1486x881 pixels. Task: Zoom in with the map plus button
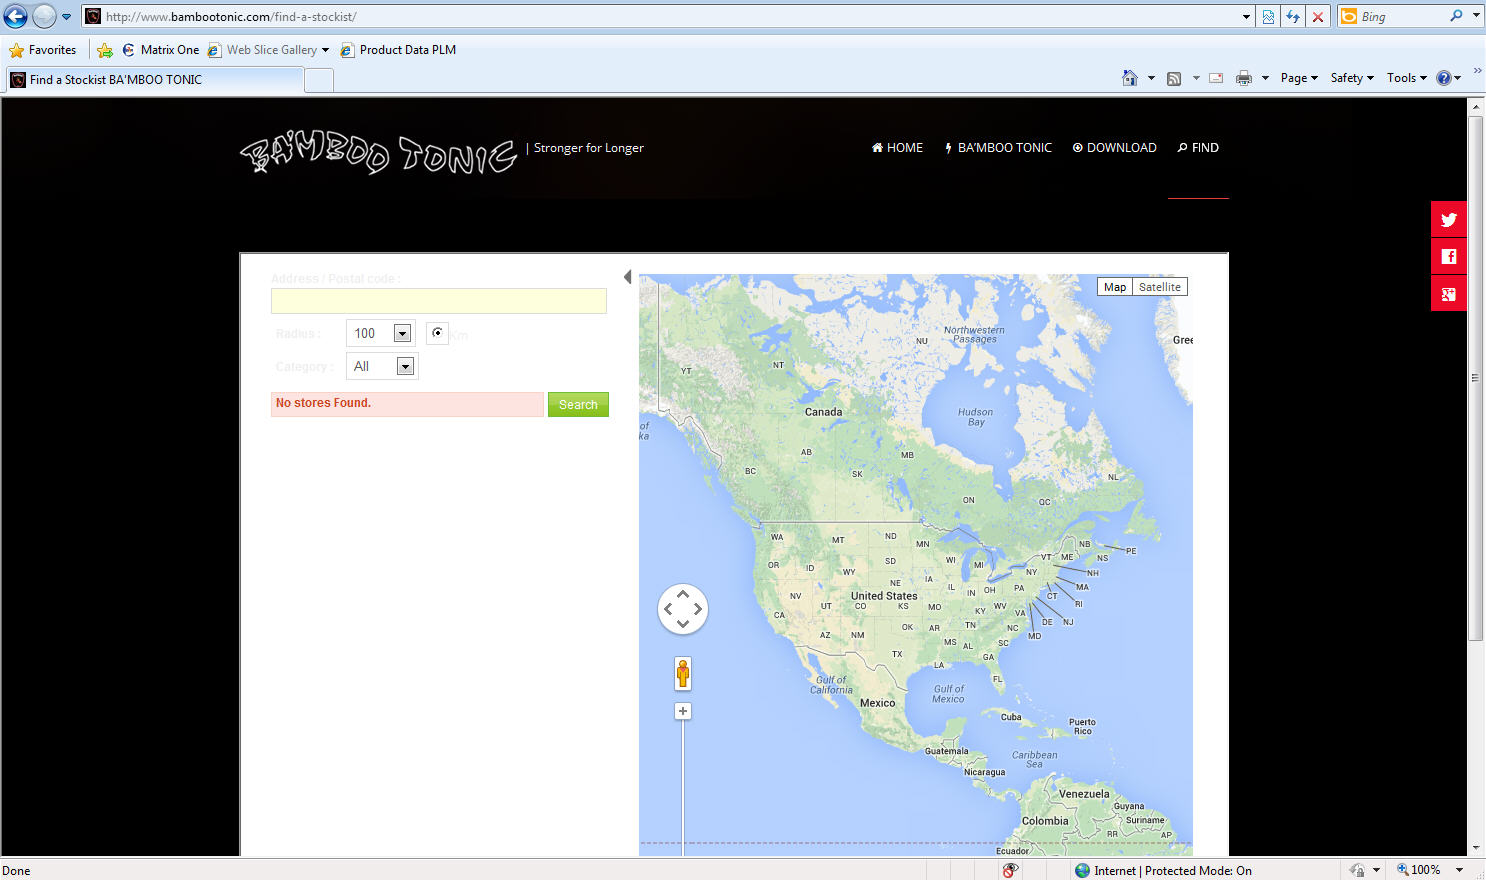coord(683,712)
